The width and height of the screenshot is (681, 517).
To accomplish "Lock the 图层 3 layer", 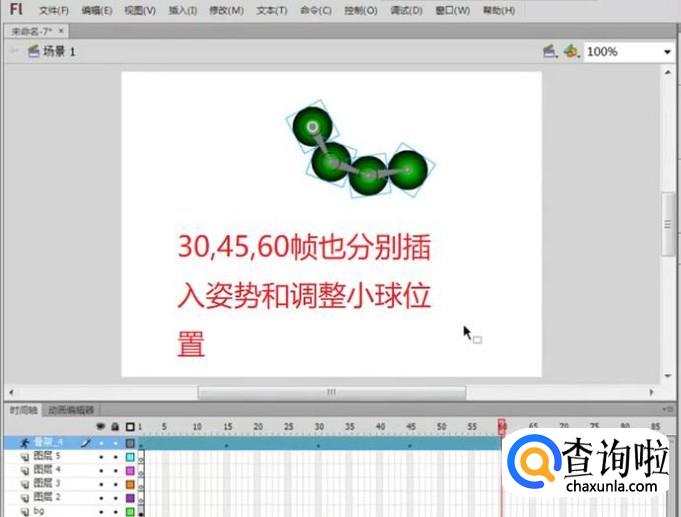I will click(116, 484).
